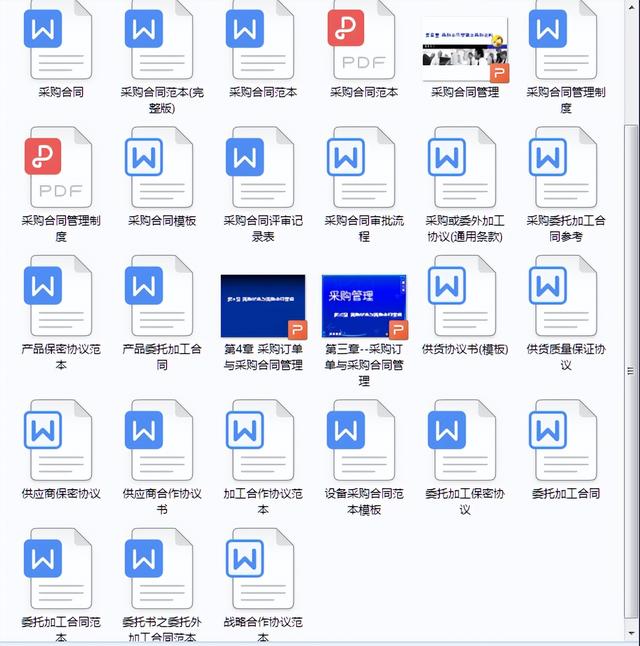Select the 采购合同范本(完整版) Word file icon
This screenshot has height=646, width=640.
pyautogui.click(x=159, y=41)
